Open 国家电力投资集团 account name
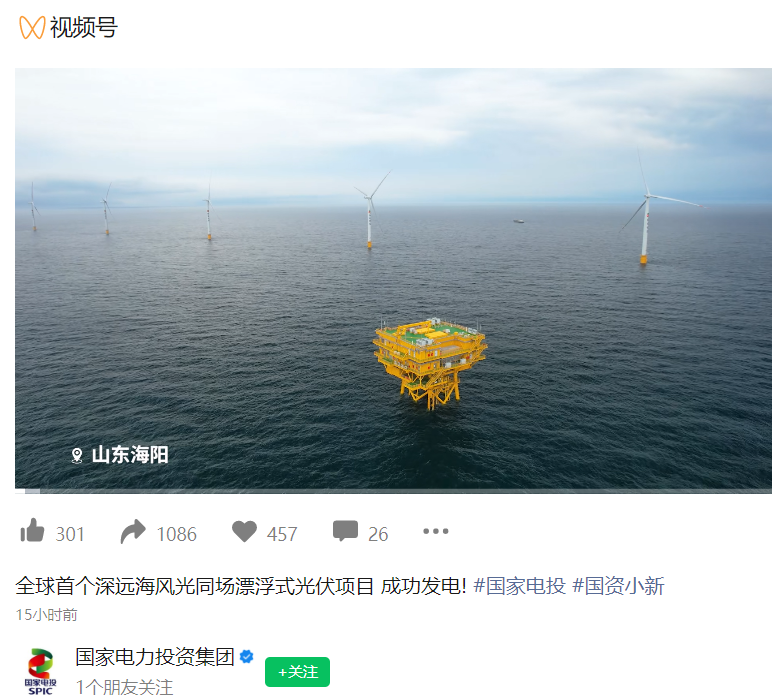This screenshot has height=695, width=777. click(x=155, y=657)
